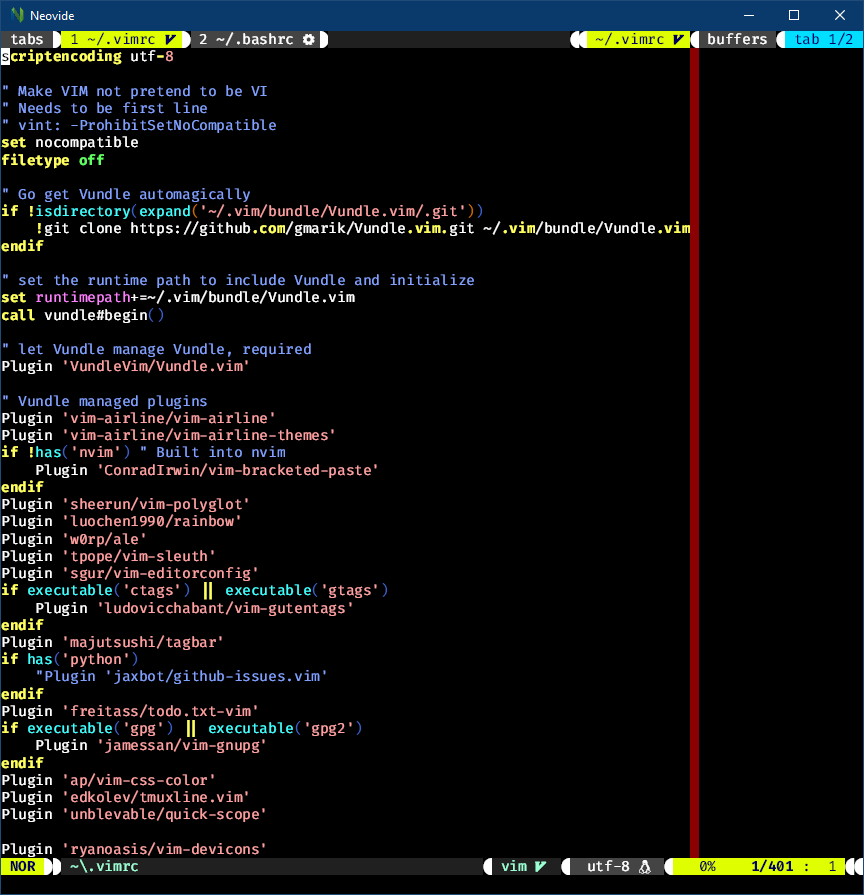Click the 'jamessan/vim-gnupg' plugin line
The height and width of the screenshot is (895, 864).
[x=151, y=746]
